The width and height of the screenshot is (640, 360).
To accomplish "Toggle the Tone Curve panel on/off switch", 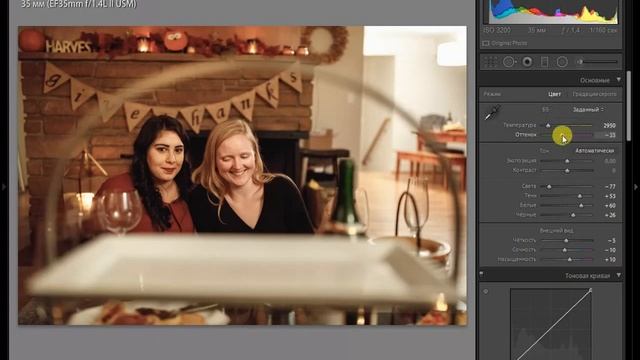I will pos(481,274).
